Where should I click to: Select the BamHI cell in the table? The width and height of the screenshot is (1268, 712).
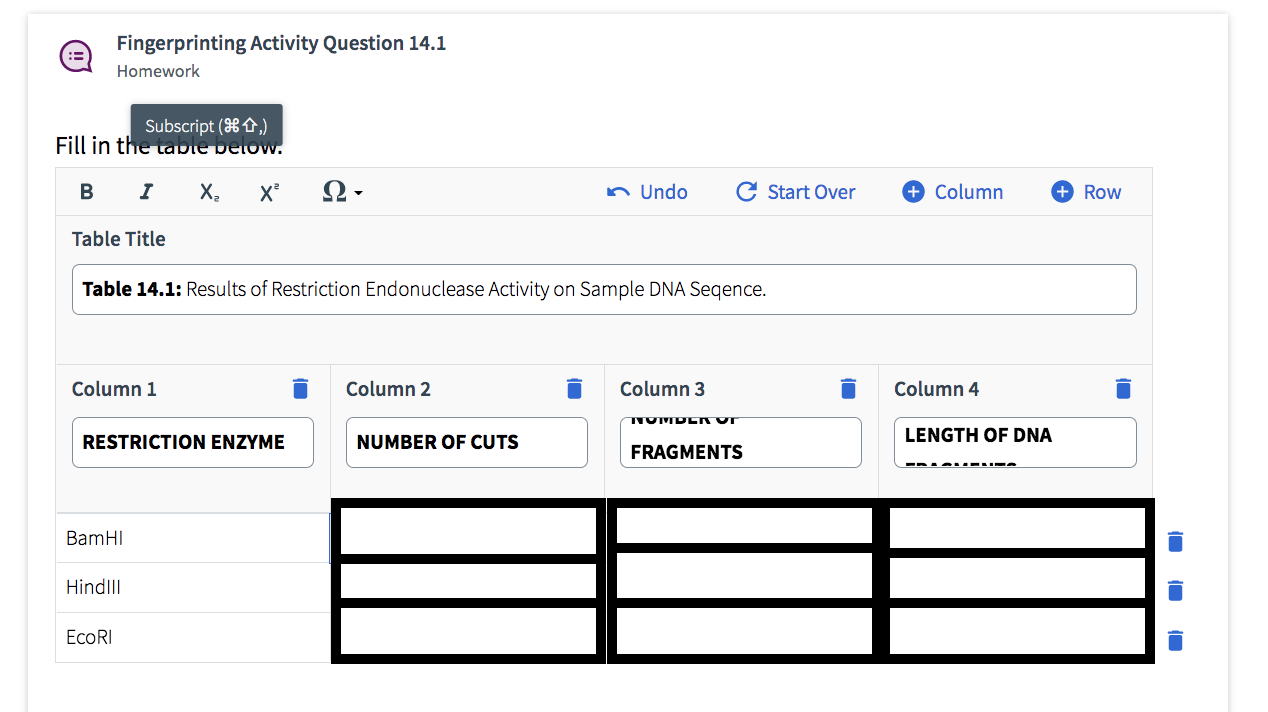pyautogui.click(x=192, y=537)
